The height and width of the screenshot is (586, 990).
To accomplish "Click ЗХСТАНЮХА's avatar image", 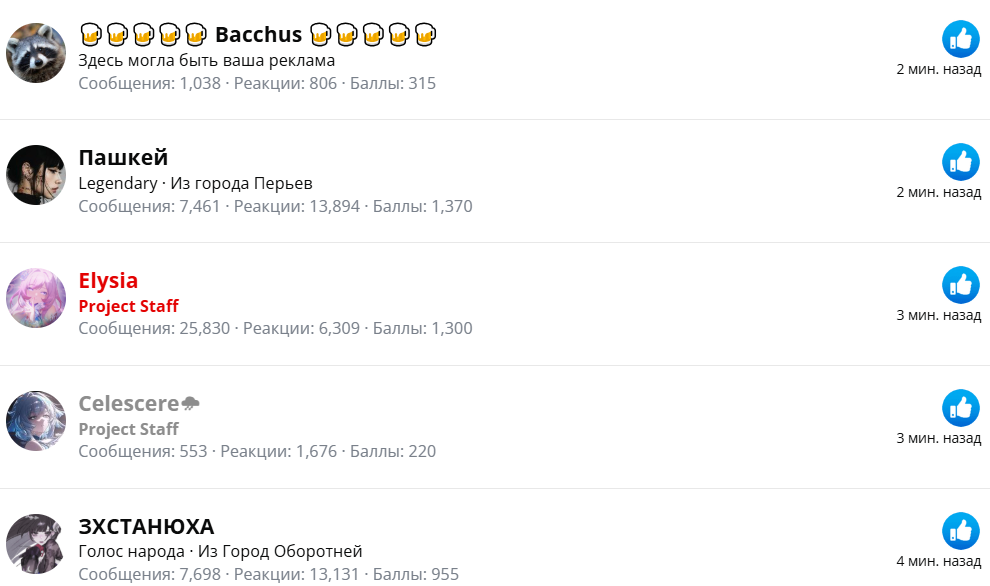I will tap(36, 544).
